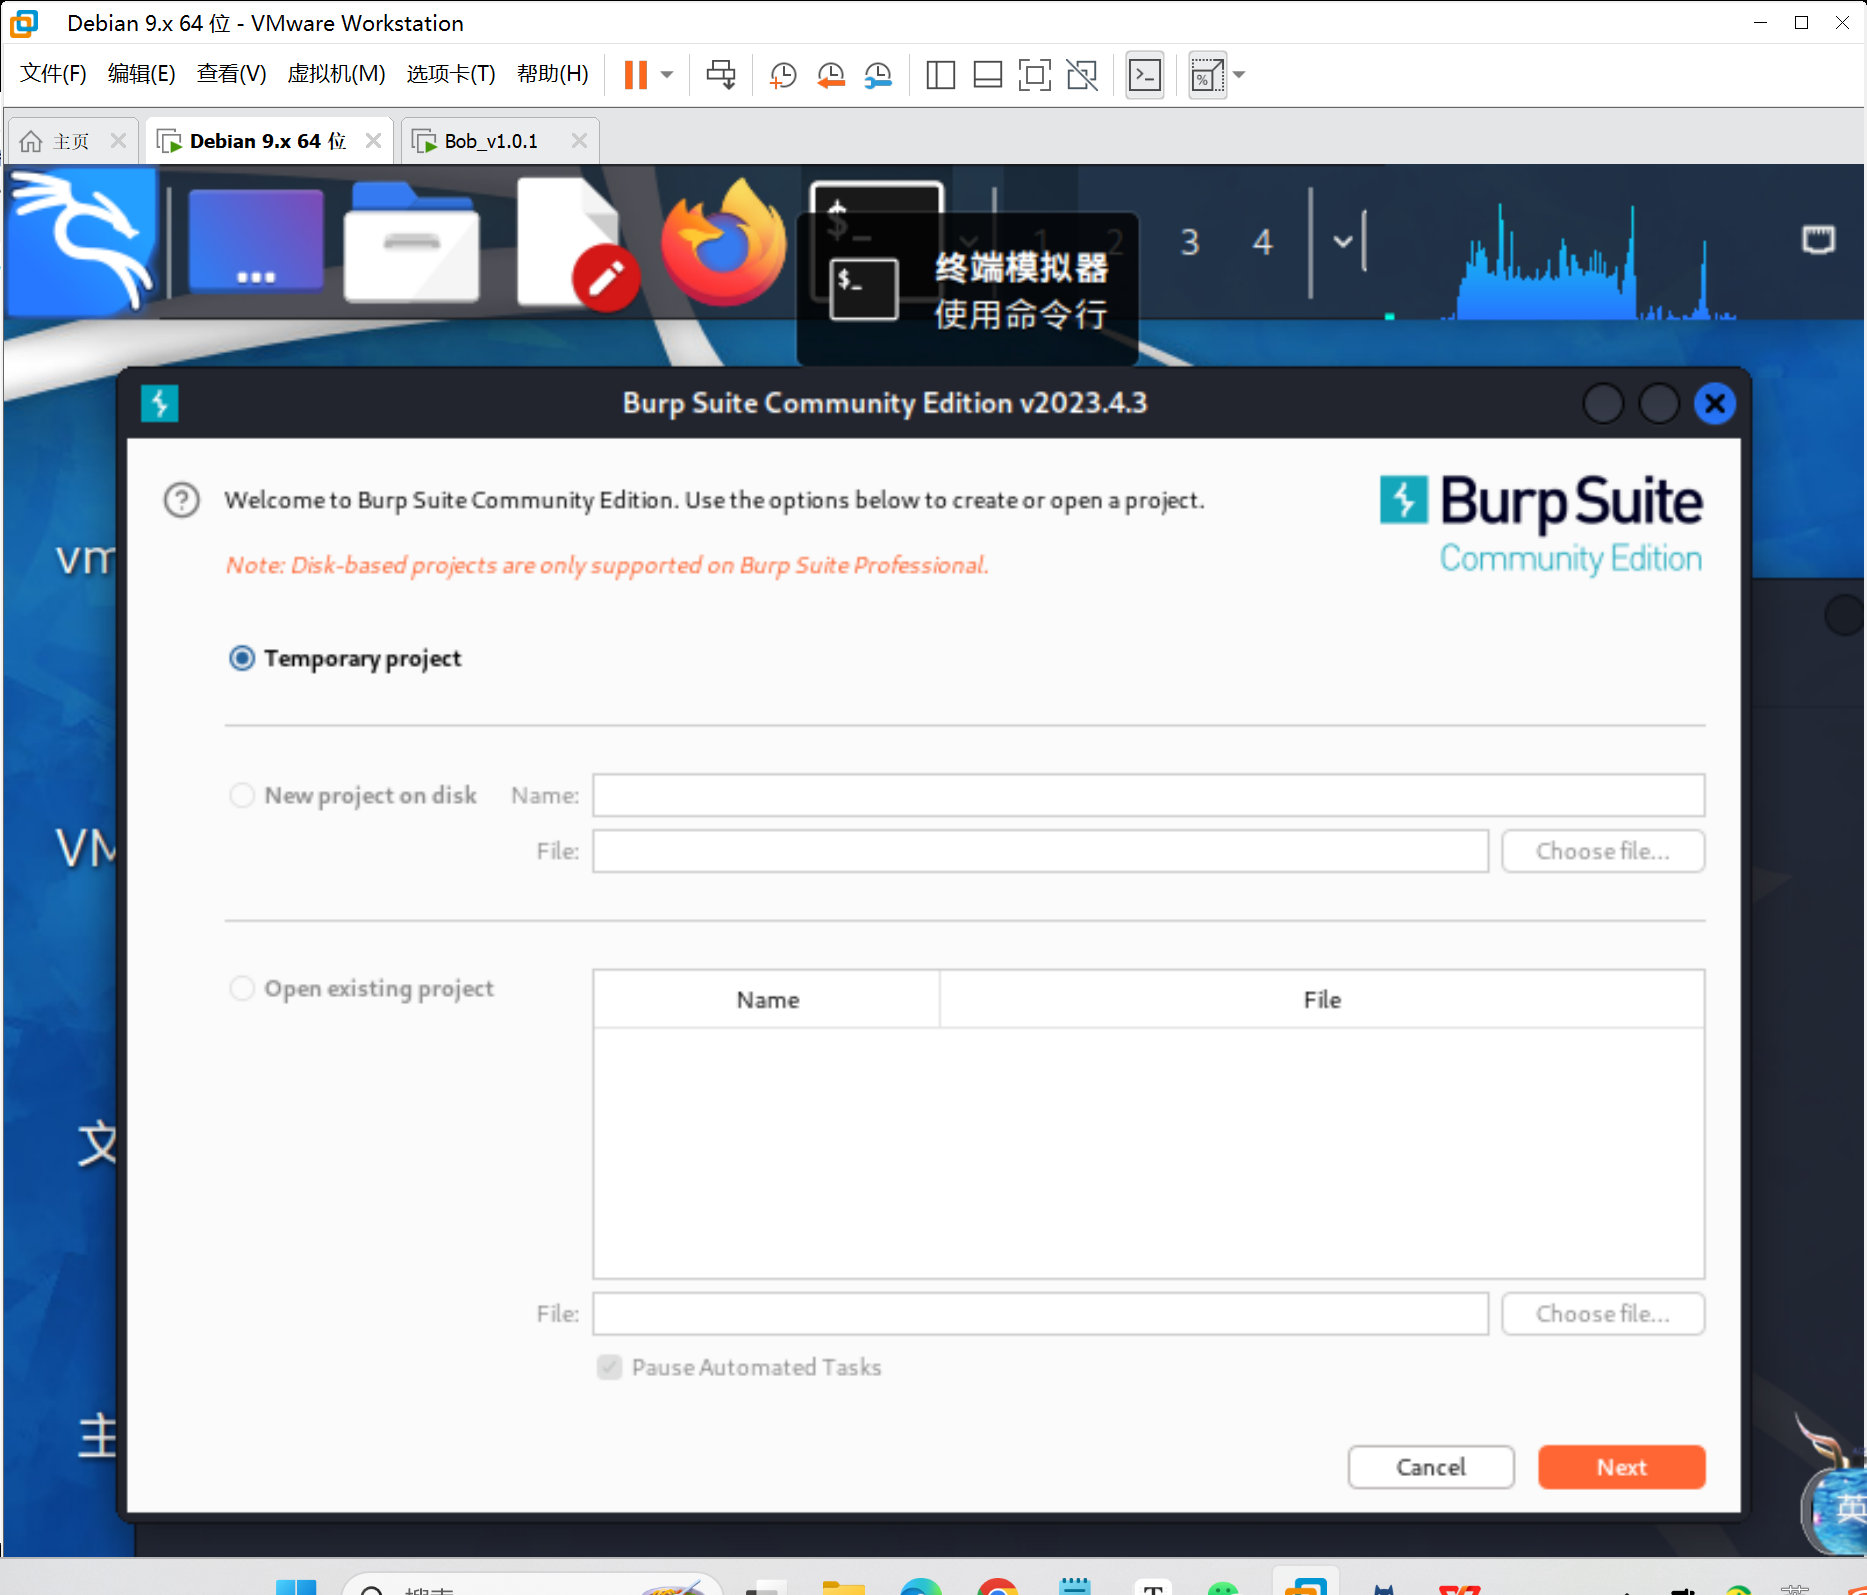Click Choose file for existing project
Viewport: 1867px width, 1595px height.
1603,1314
